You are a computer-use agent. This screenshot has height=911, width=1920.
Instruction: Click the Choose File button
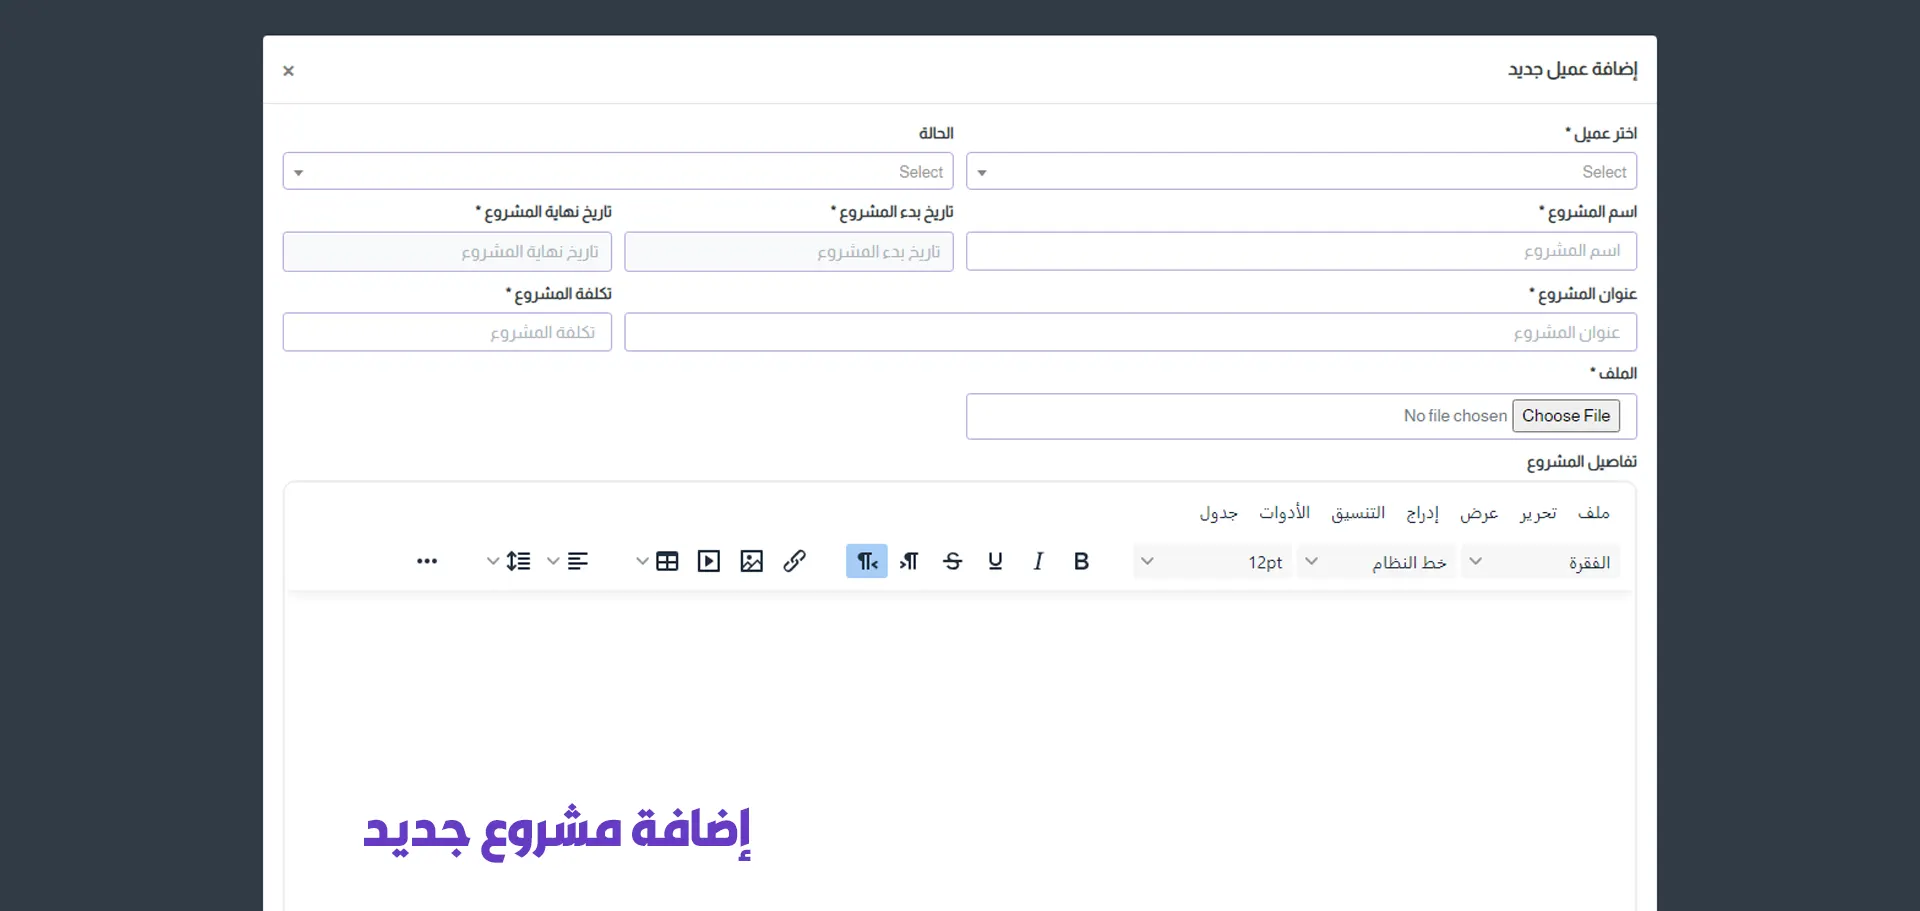click(x=1565, y=416)
